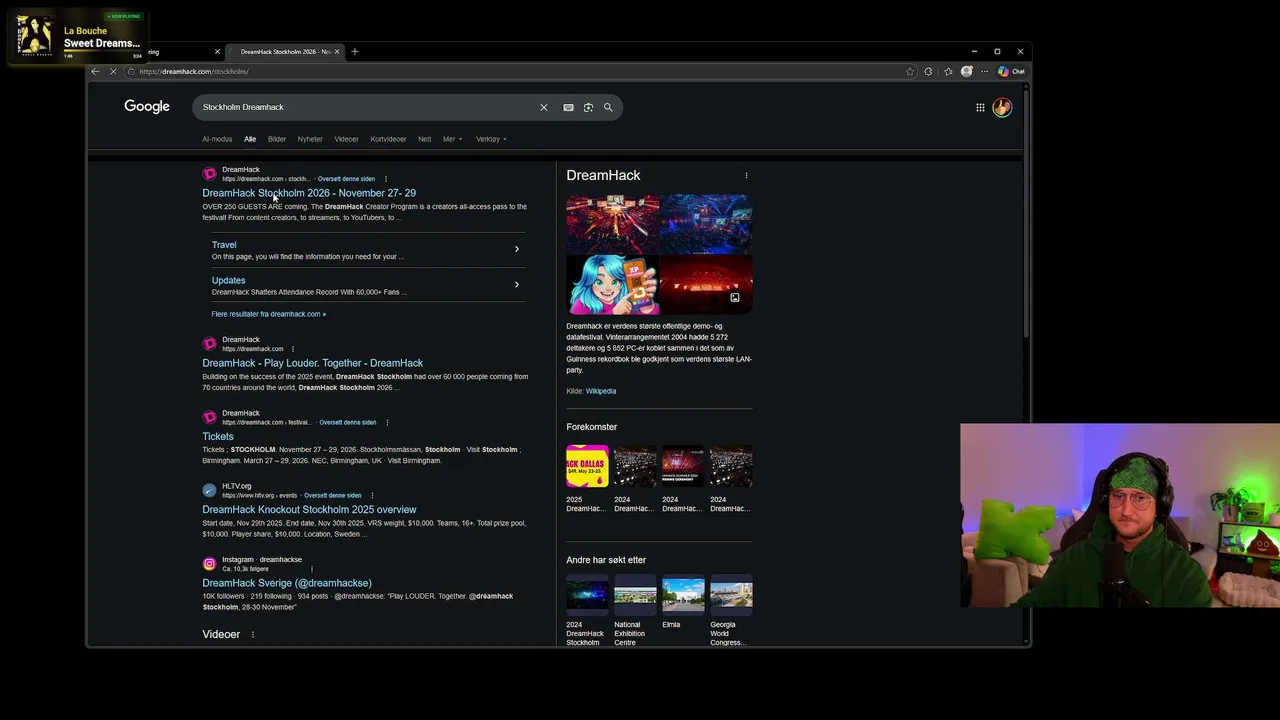The width and height of the screenshot is (1280, 720).
Task: Expand the Mer dropdown
Action: tap(452, 139)
